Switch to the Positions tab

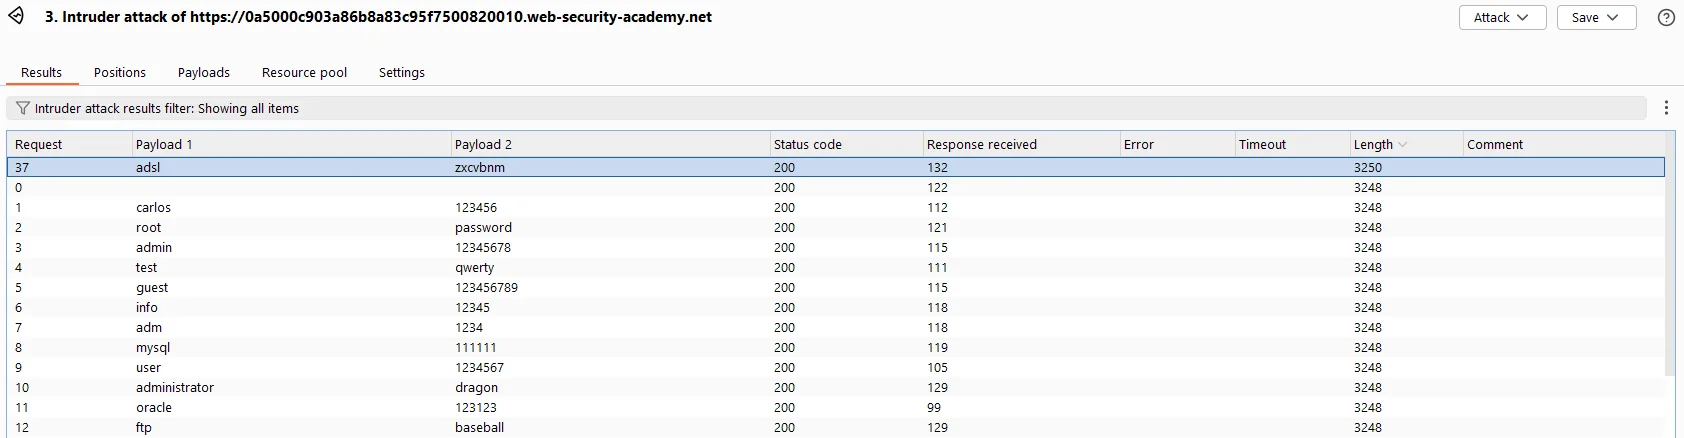[x=120, y=72]
